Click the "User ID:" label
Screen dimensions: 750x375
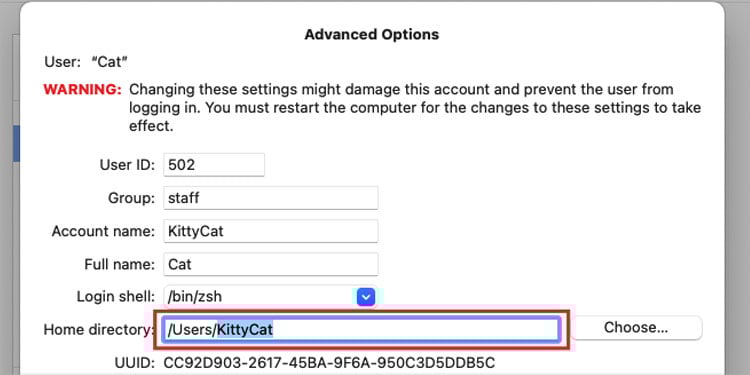tap(127, 165)
